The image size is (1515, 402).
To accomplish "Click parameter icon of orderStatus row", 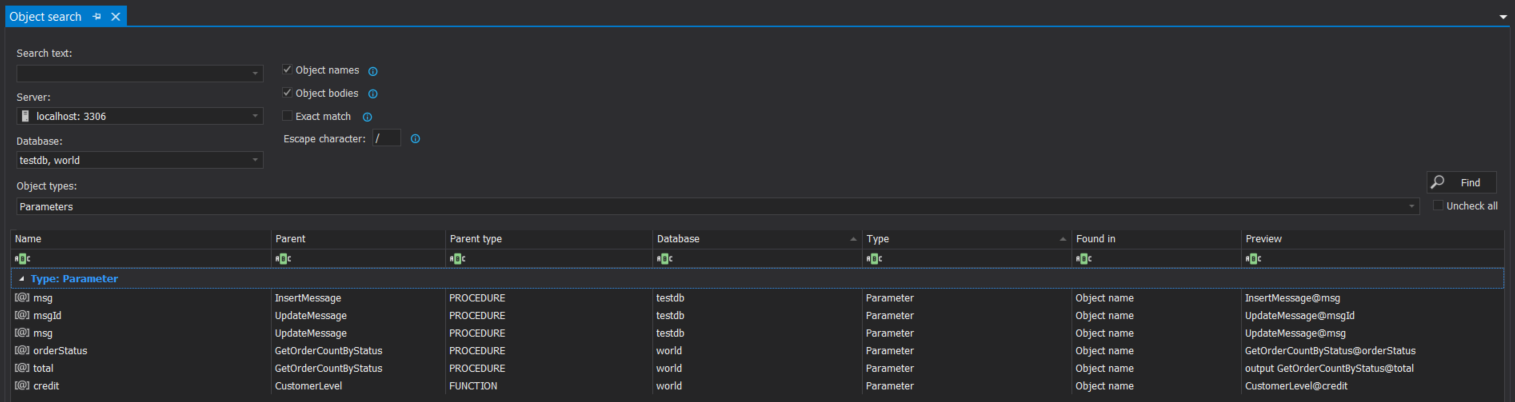I will click(22, 351).
